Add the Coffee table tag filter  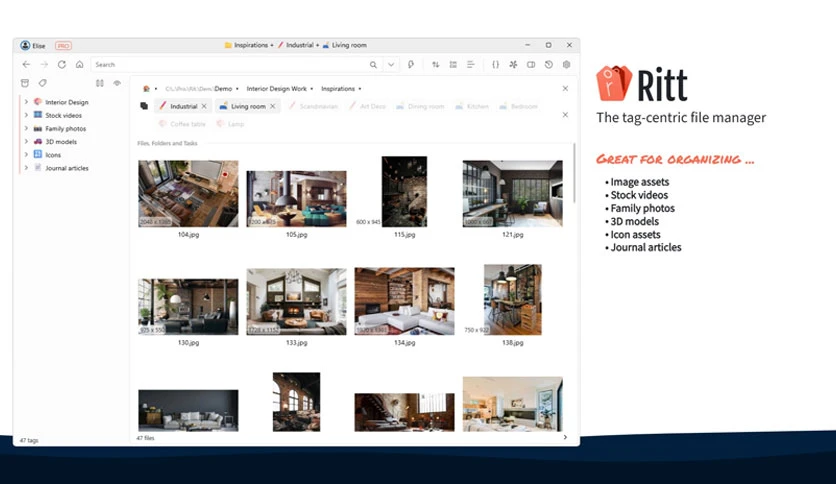[x=182, y=124]
